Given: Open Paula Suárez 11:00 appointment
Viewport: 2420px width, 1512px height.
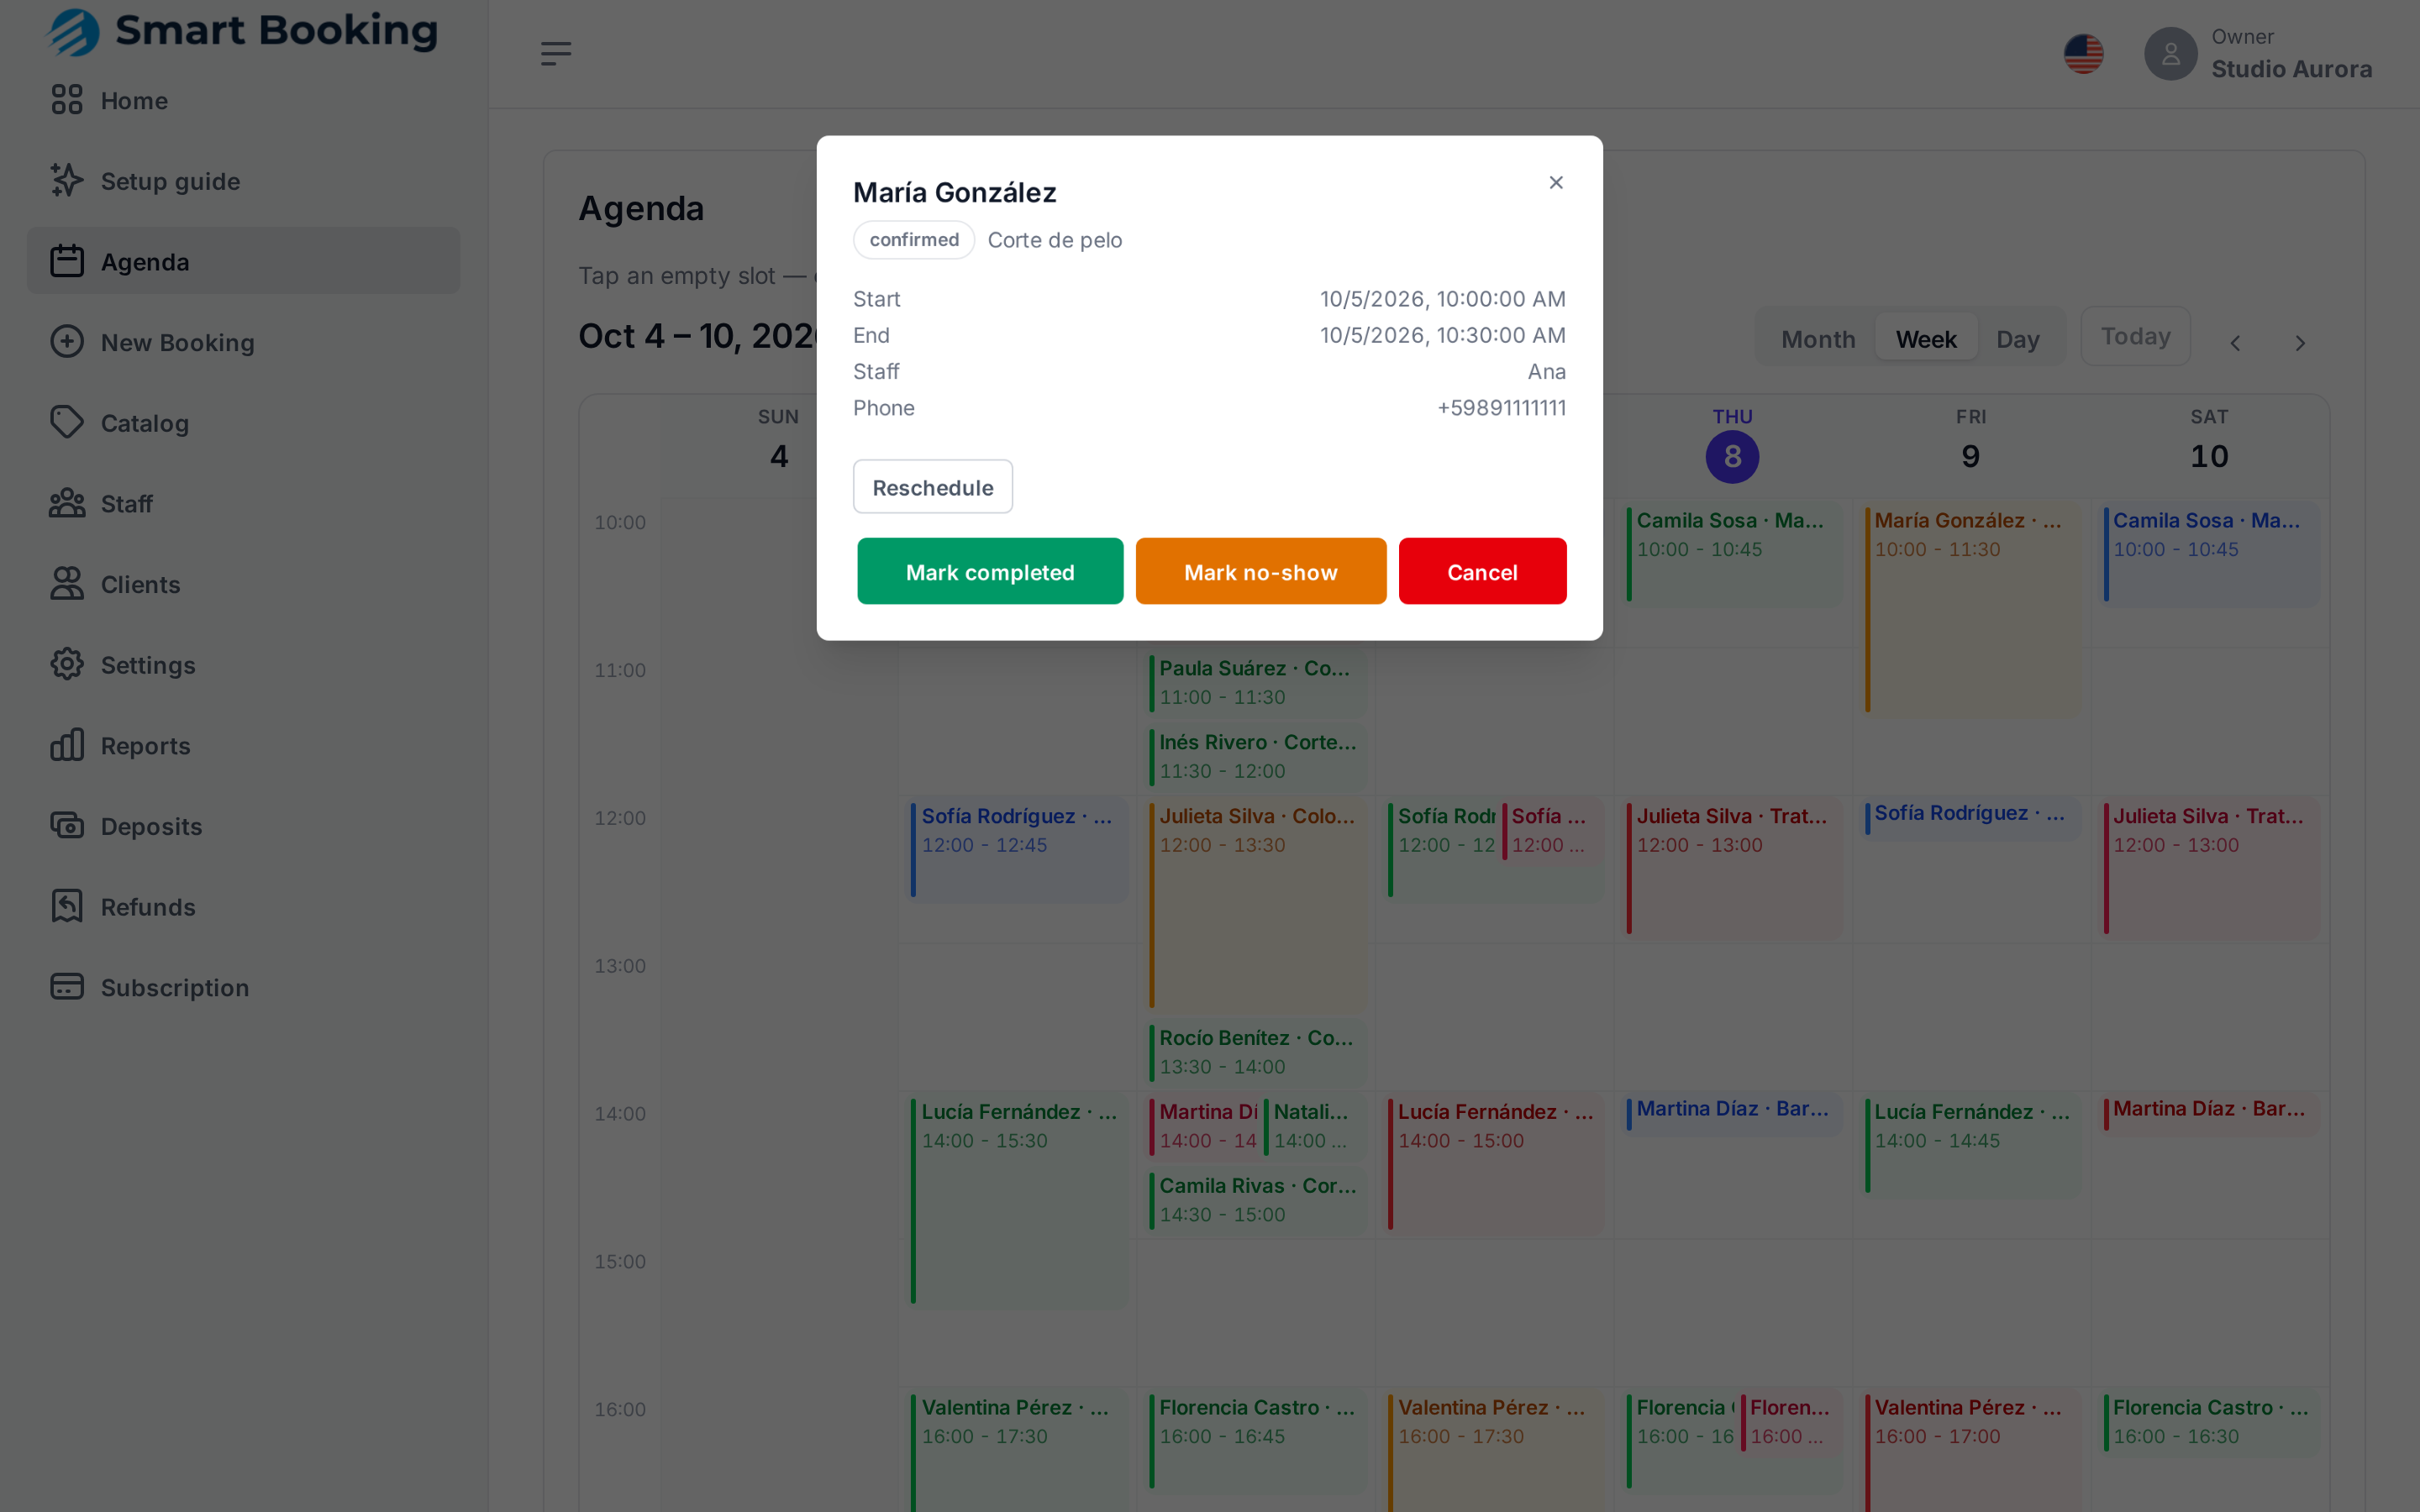Looking at the screenshot, I should [1257, 682].
